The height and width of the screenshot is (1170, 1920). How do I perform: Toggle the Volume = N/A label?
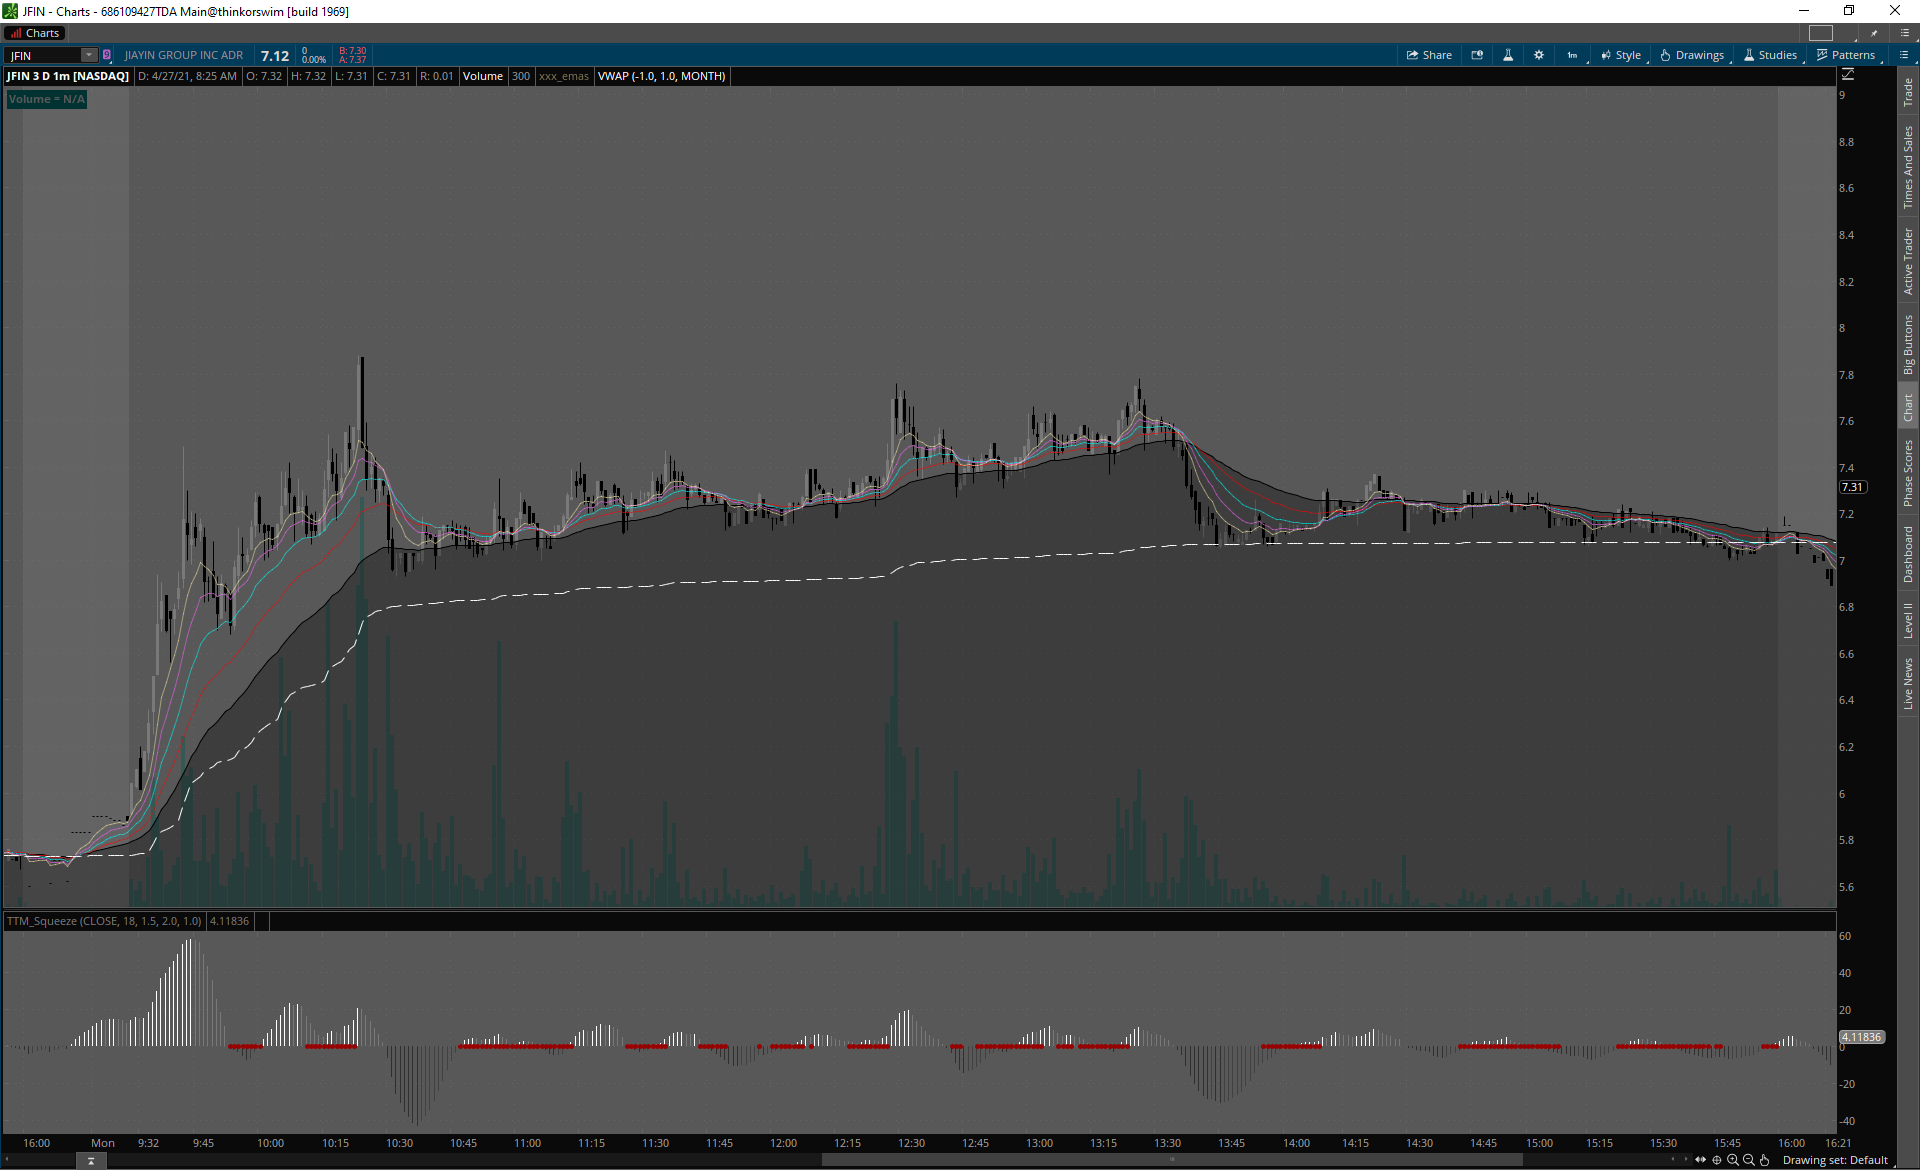point(47,99)
